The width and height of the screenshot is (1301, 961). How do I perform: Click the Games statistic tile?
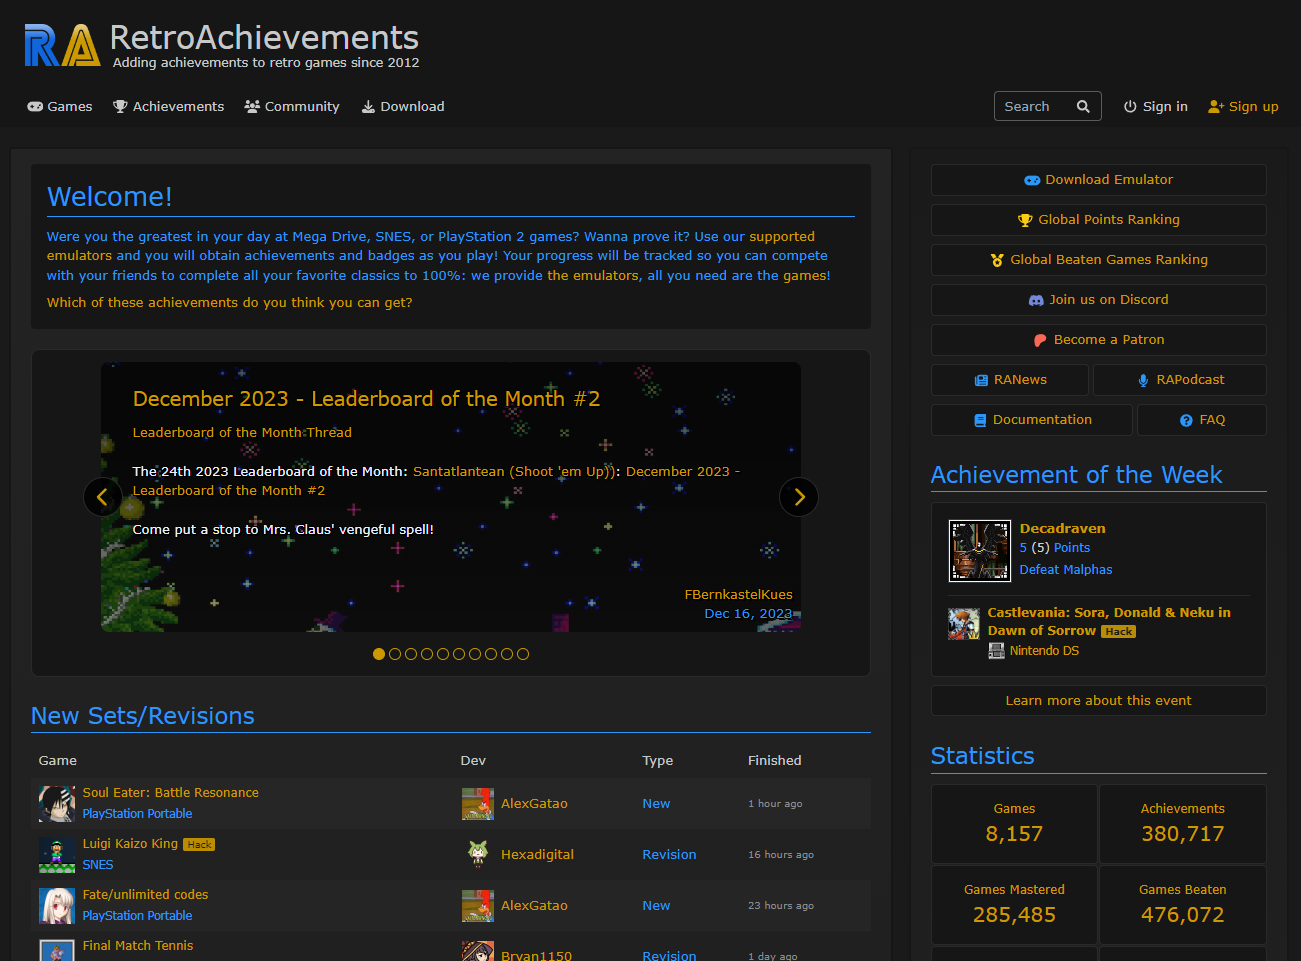[x=1015, y=824]
